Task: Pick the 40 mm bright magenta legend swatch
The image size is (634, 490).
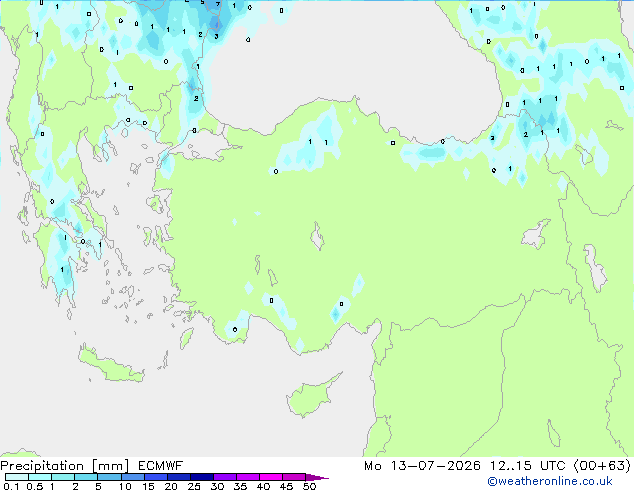Action: point(271,477)
